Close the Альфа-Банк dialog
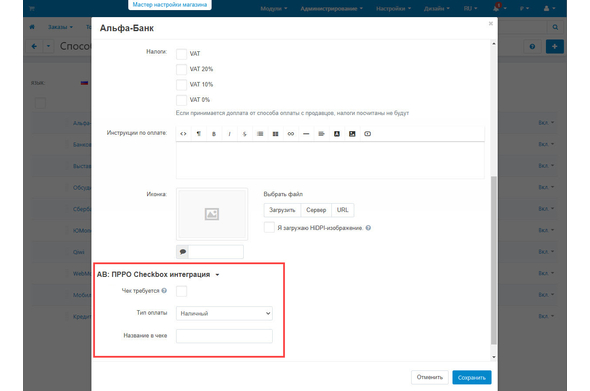 (491, 23)
